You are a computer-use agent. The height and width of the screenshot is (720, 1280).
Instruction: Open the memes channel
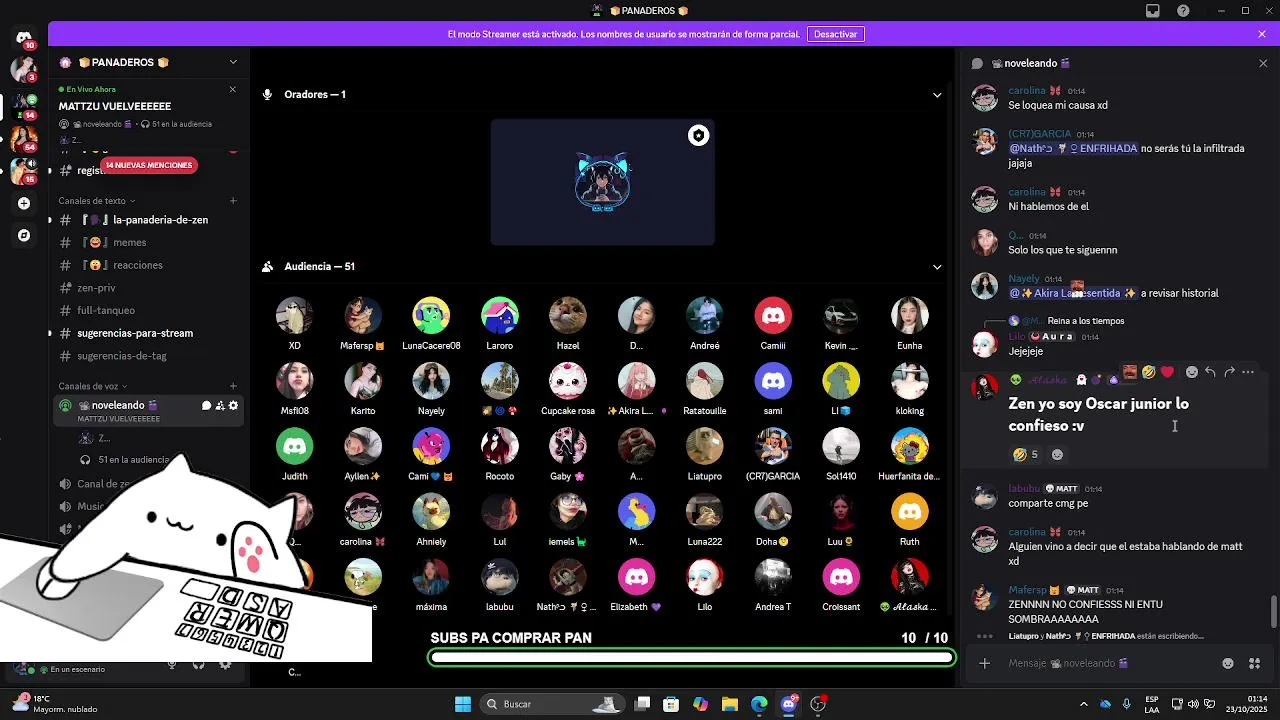pos(148,242)
